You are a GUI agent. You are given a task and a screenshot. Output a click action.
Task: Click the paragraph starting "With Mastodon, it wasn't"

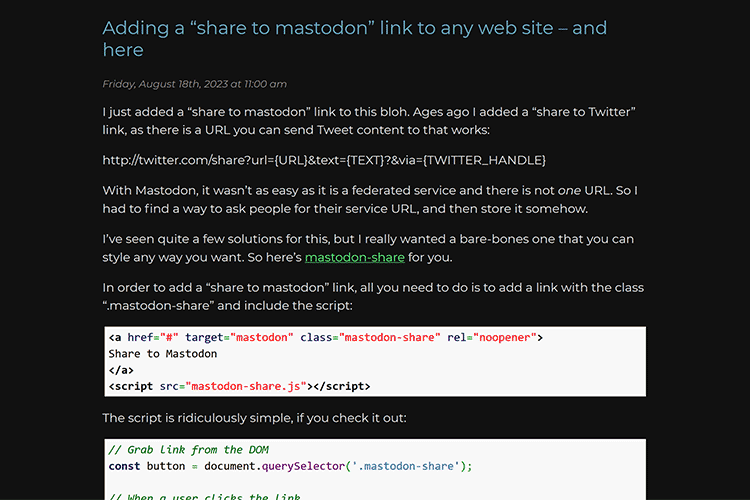[370, 199]
